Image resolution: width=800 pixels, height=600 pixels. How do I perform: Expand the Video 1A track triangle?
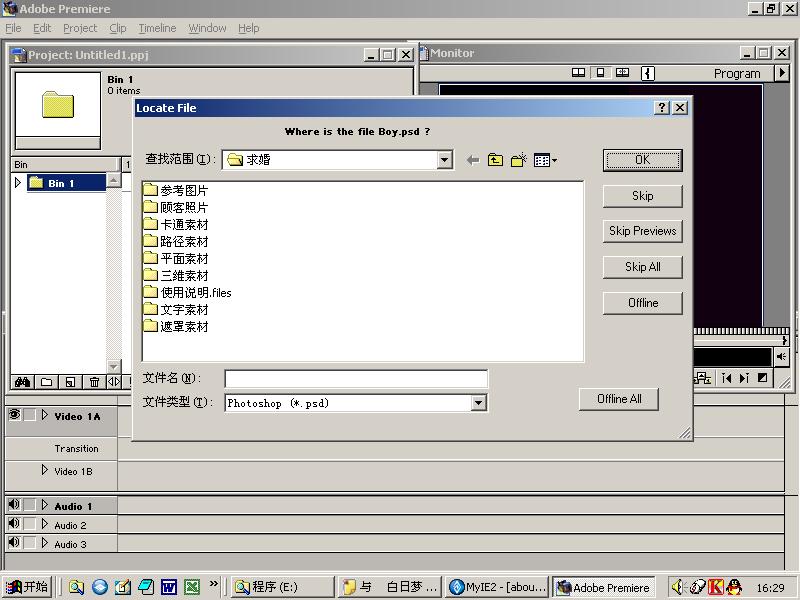click(45, 415)
